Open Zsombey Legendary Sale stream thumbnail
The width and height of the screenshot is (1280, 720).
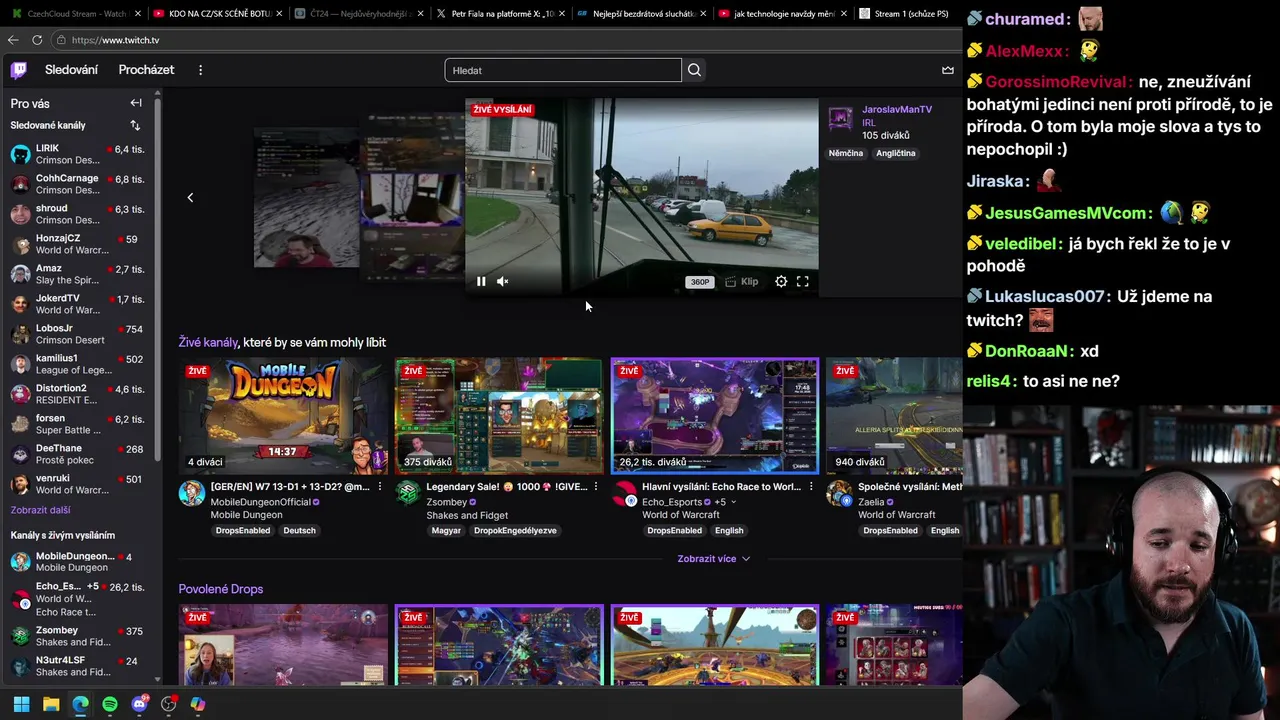(499, 415)
